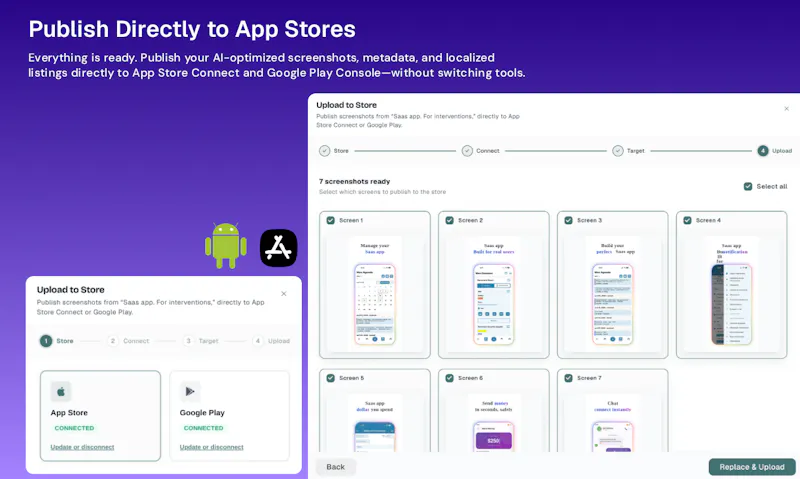Click the Replace & Upload button
Screen dimensions: 800x479
pos(752,467)
